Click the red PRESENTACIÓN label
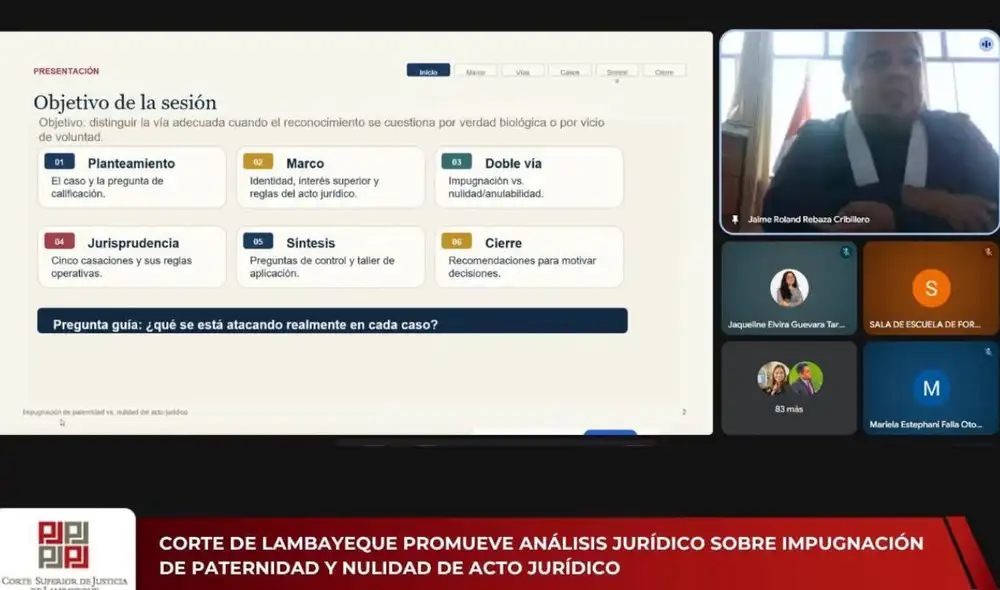Image resolution: width=1000 pixels, height=590 pixels. tap(66, 71)
